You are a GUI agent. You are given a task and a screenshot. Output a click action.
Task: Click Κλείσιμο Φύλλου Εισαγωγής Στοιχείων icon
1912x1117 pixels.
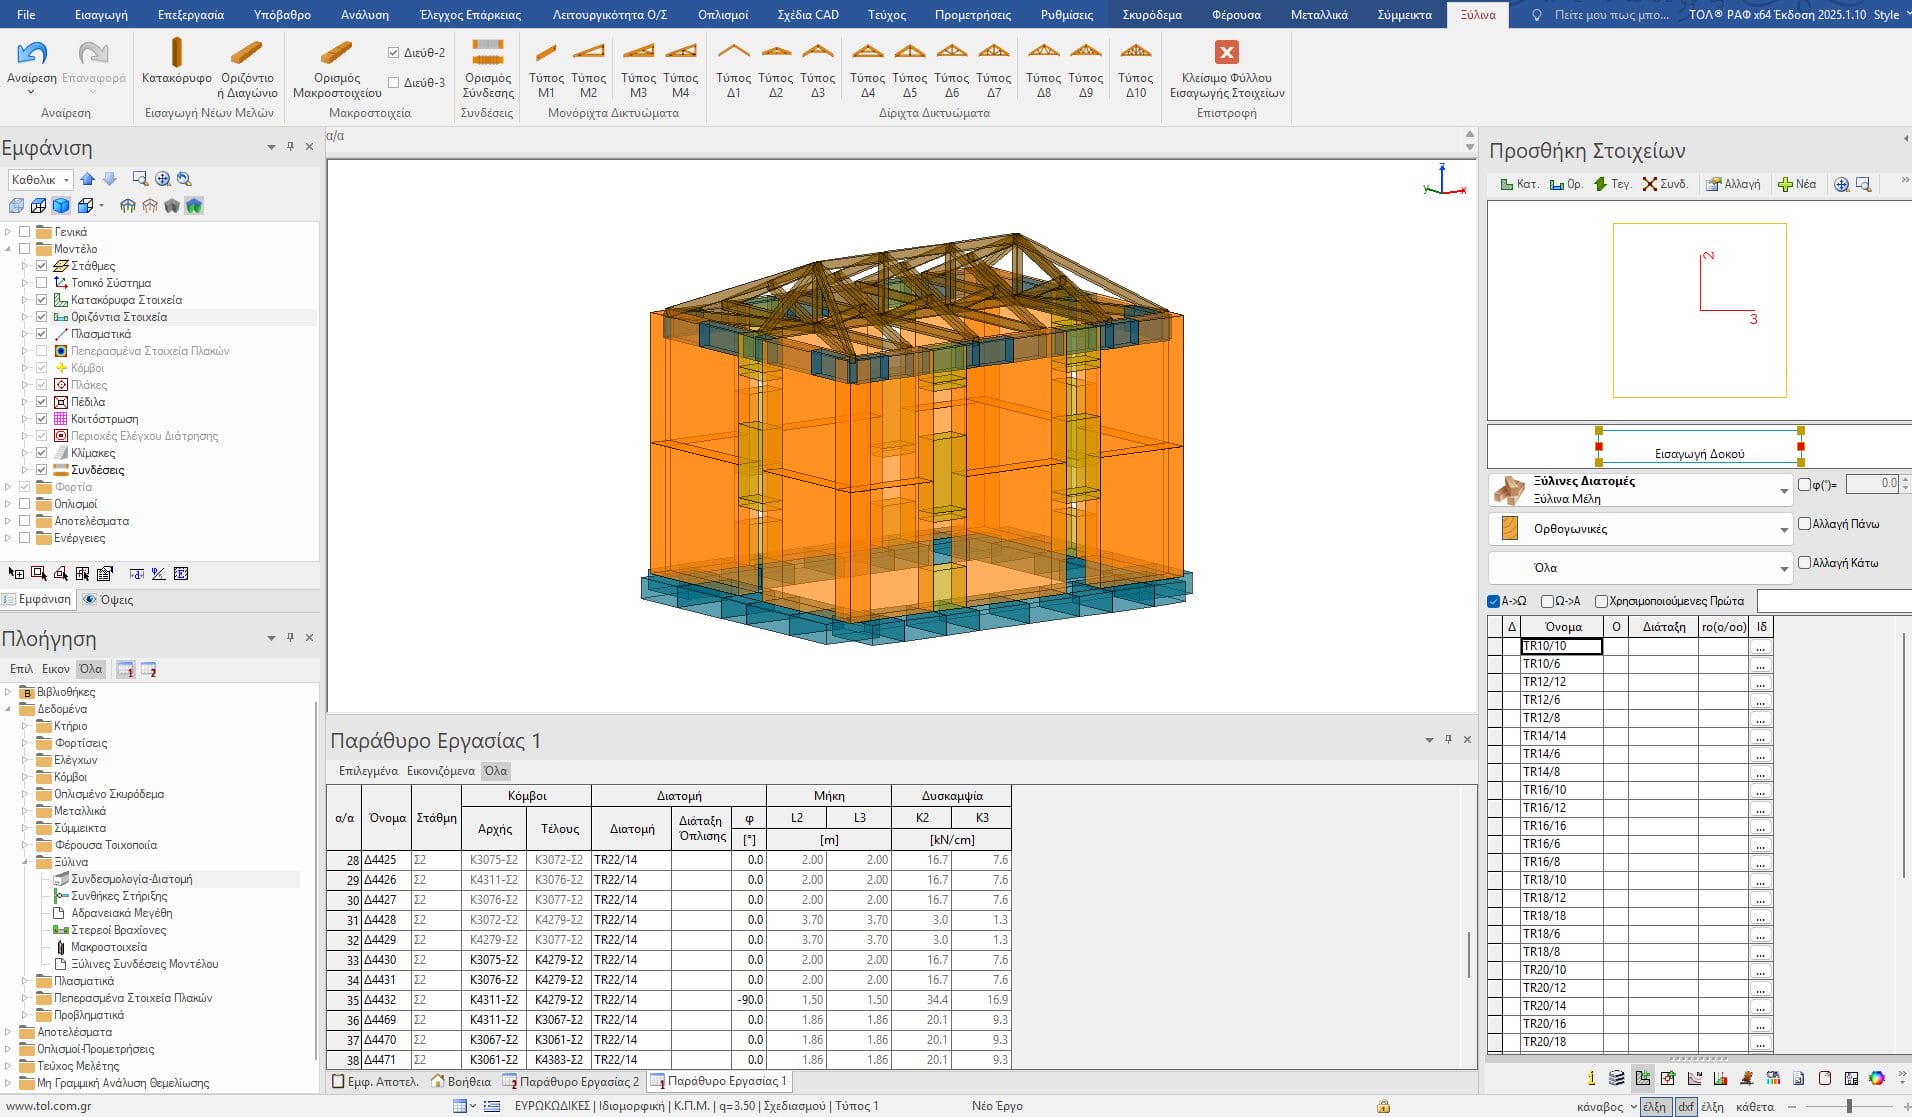coord(1226,53)
